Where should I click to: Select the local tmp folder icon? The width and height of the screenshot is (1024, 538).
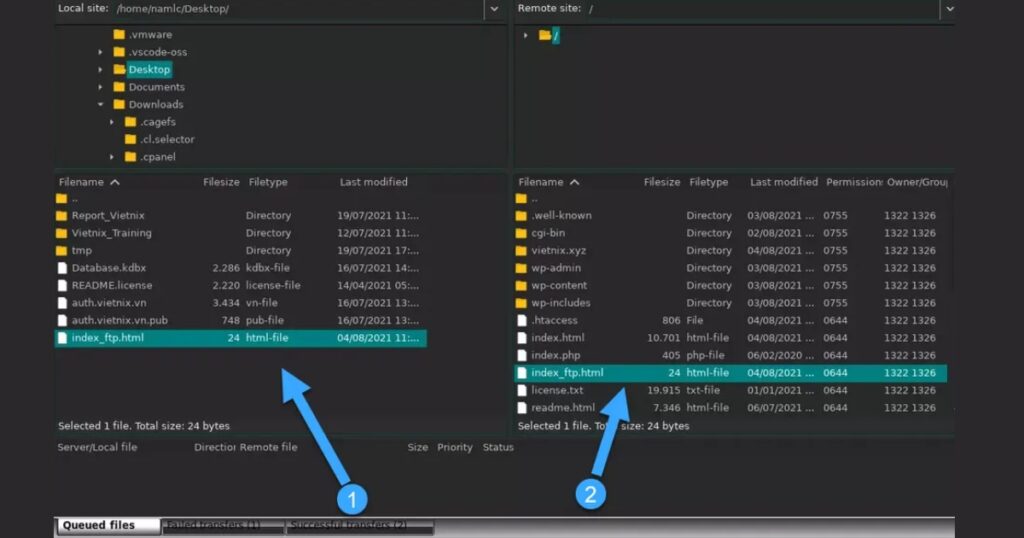[x=61, y=251]
